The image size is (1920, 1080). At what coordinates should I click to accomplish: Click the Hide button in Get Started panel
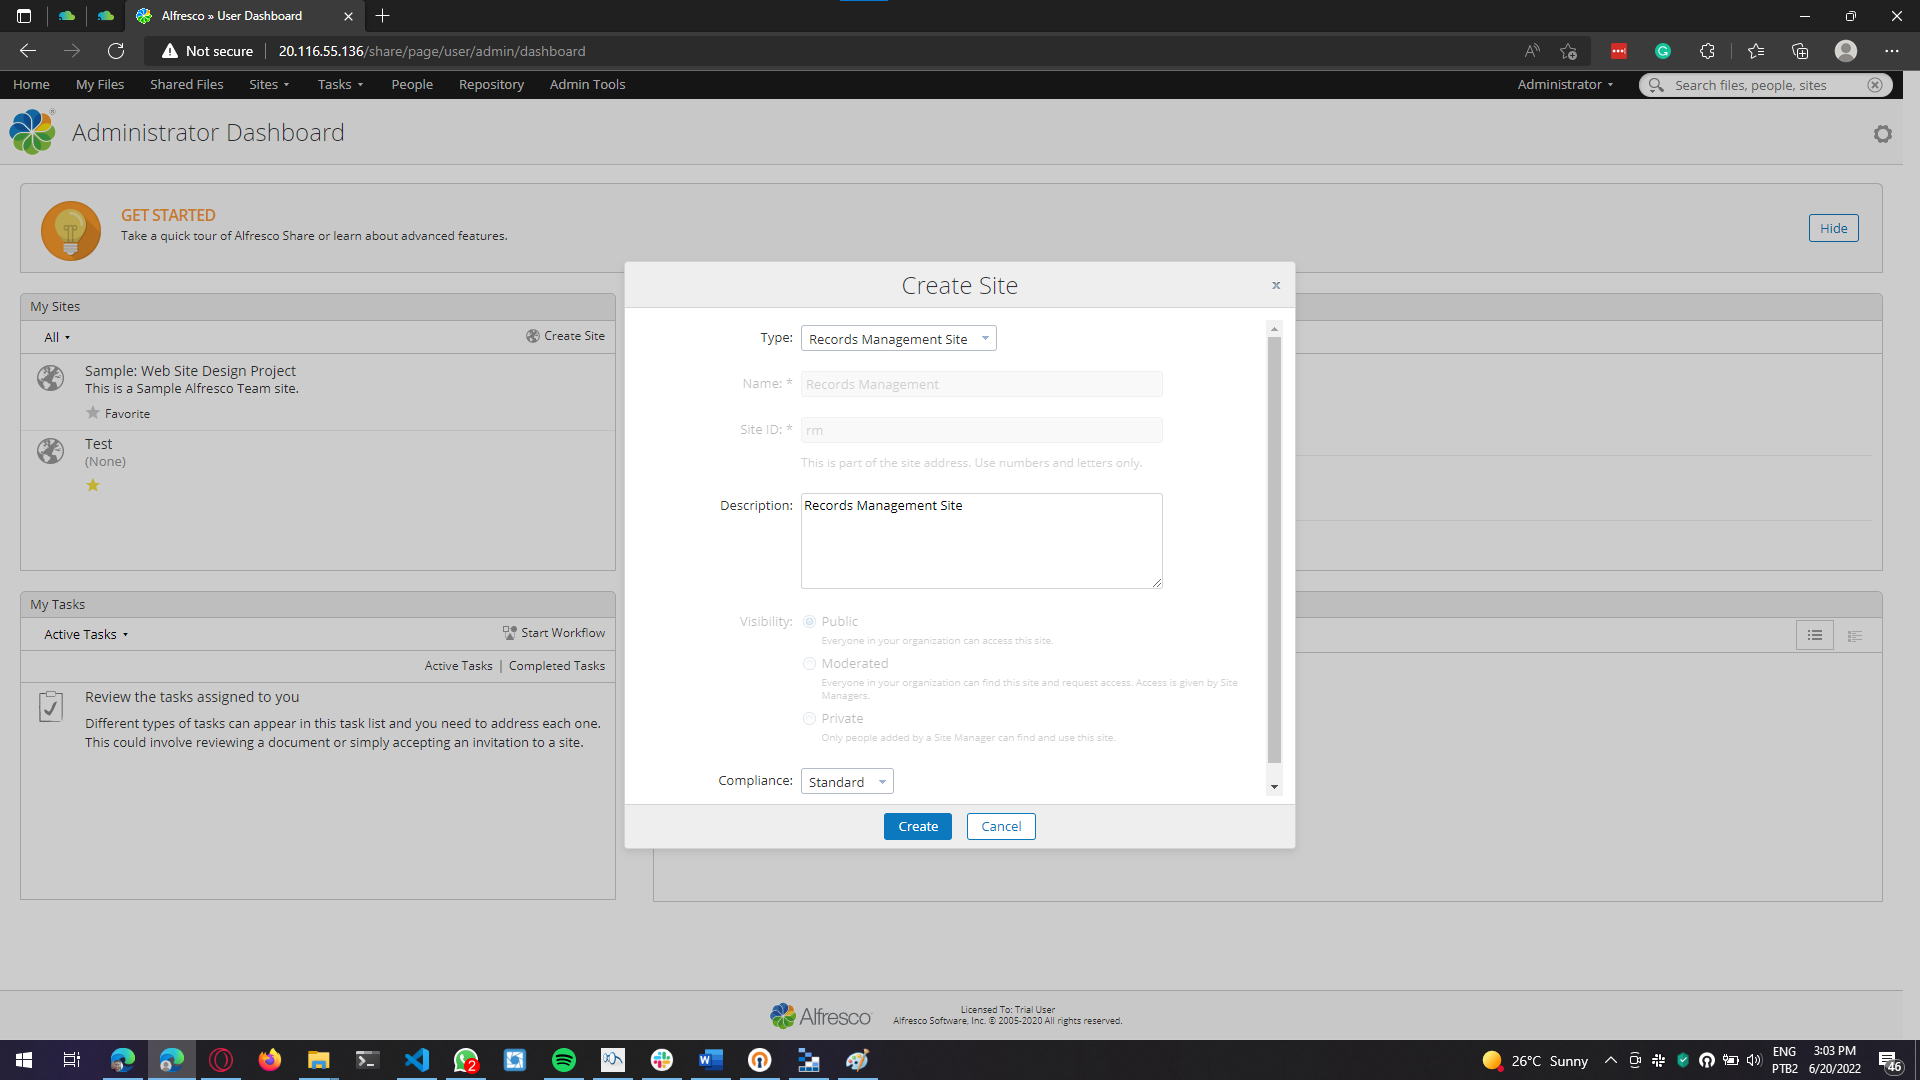coord(1833,228)
